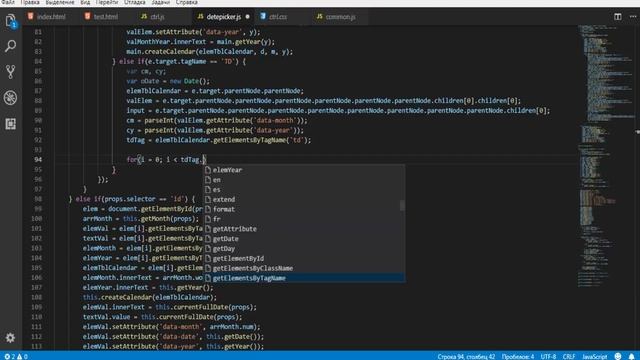
Task: Choose getElementById from autocomplete list
Action: 304,258
